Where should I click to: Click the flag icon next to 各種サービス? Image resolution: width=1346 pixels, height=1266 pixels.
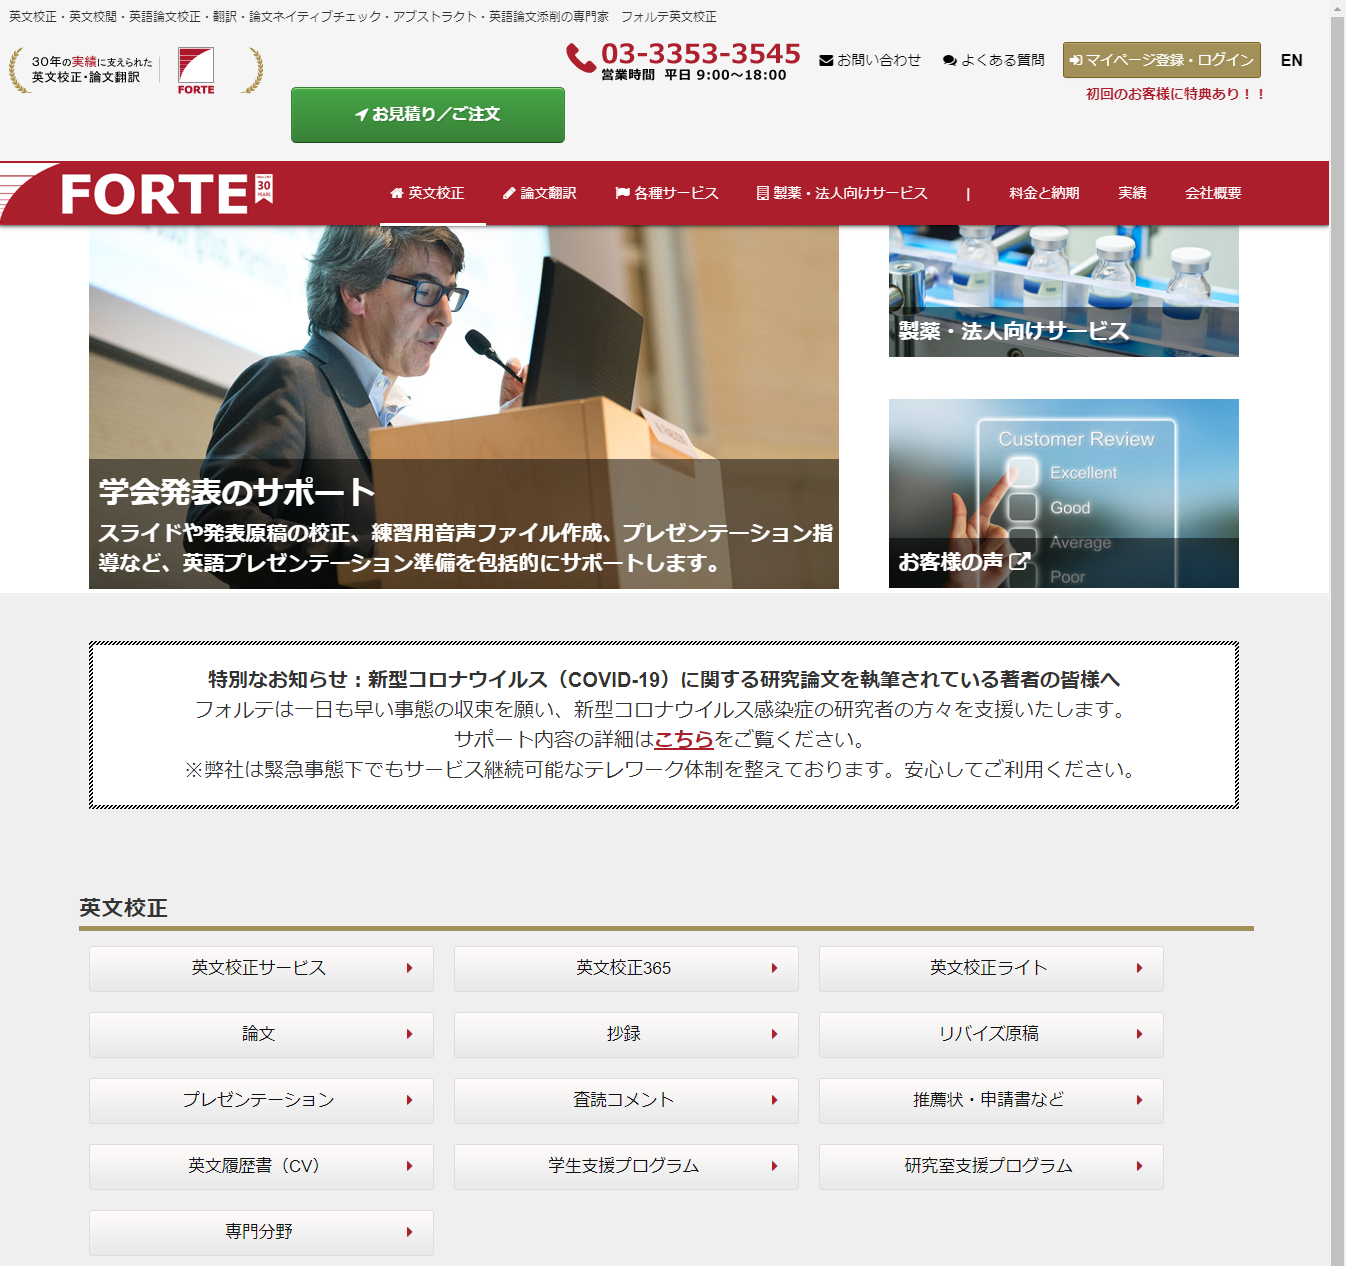pyautogui.click(x=622, y=193)
